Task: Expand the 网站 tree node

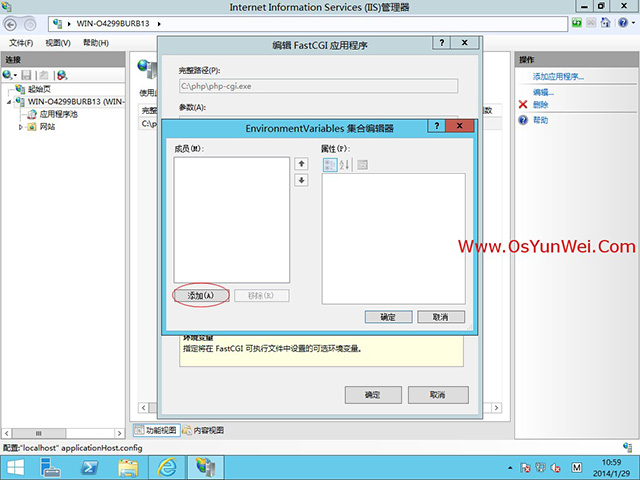Action: pyautogui.click(x=20, y=127)
